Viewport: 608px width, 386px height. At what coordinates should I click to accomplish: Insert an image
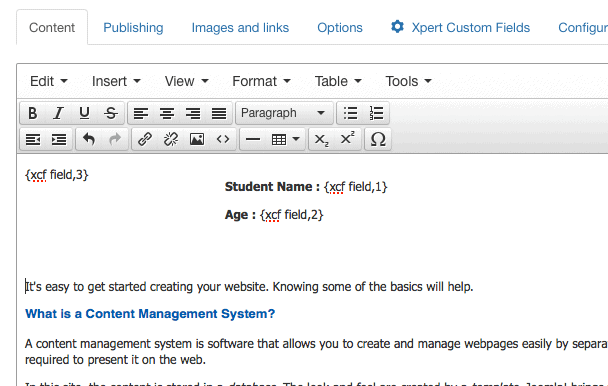click(x=197, y=139)
